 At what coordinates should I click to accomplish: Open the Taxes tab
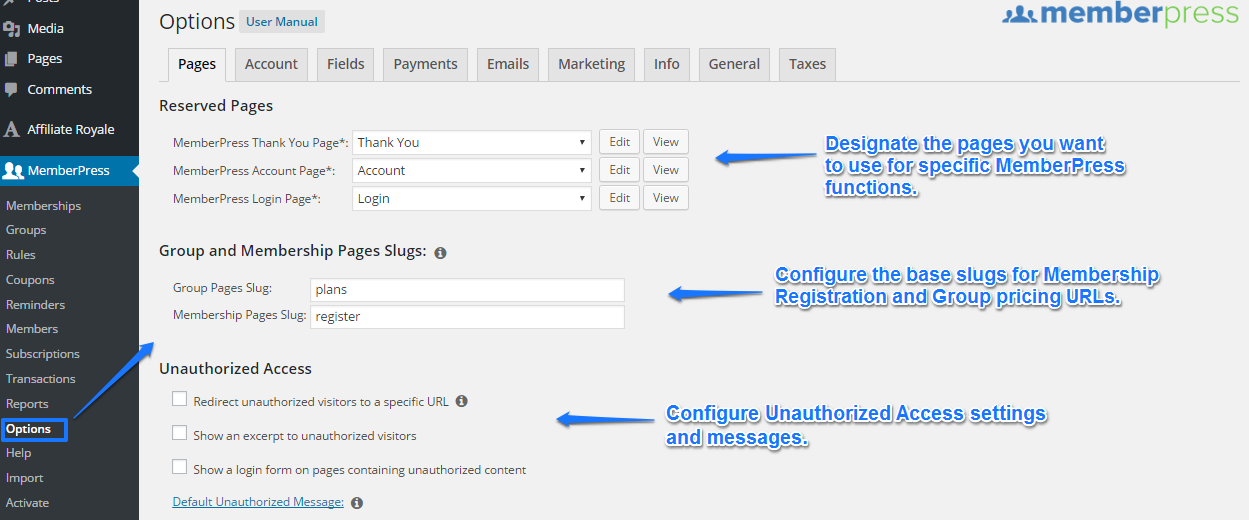[x=807, y=64]
